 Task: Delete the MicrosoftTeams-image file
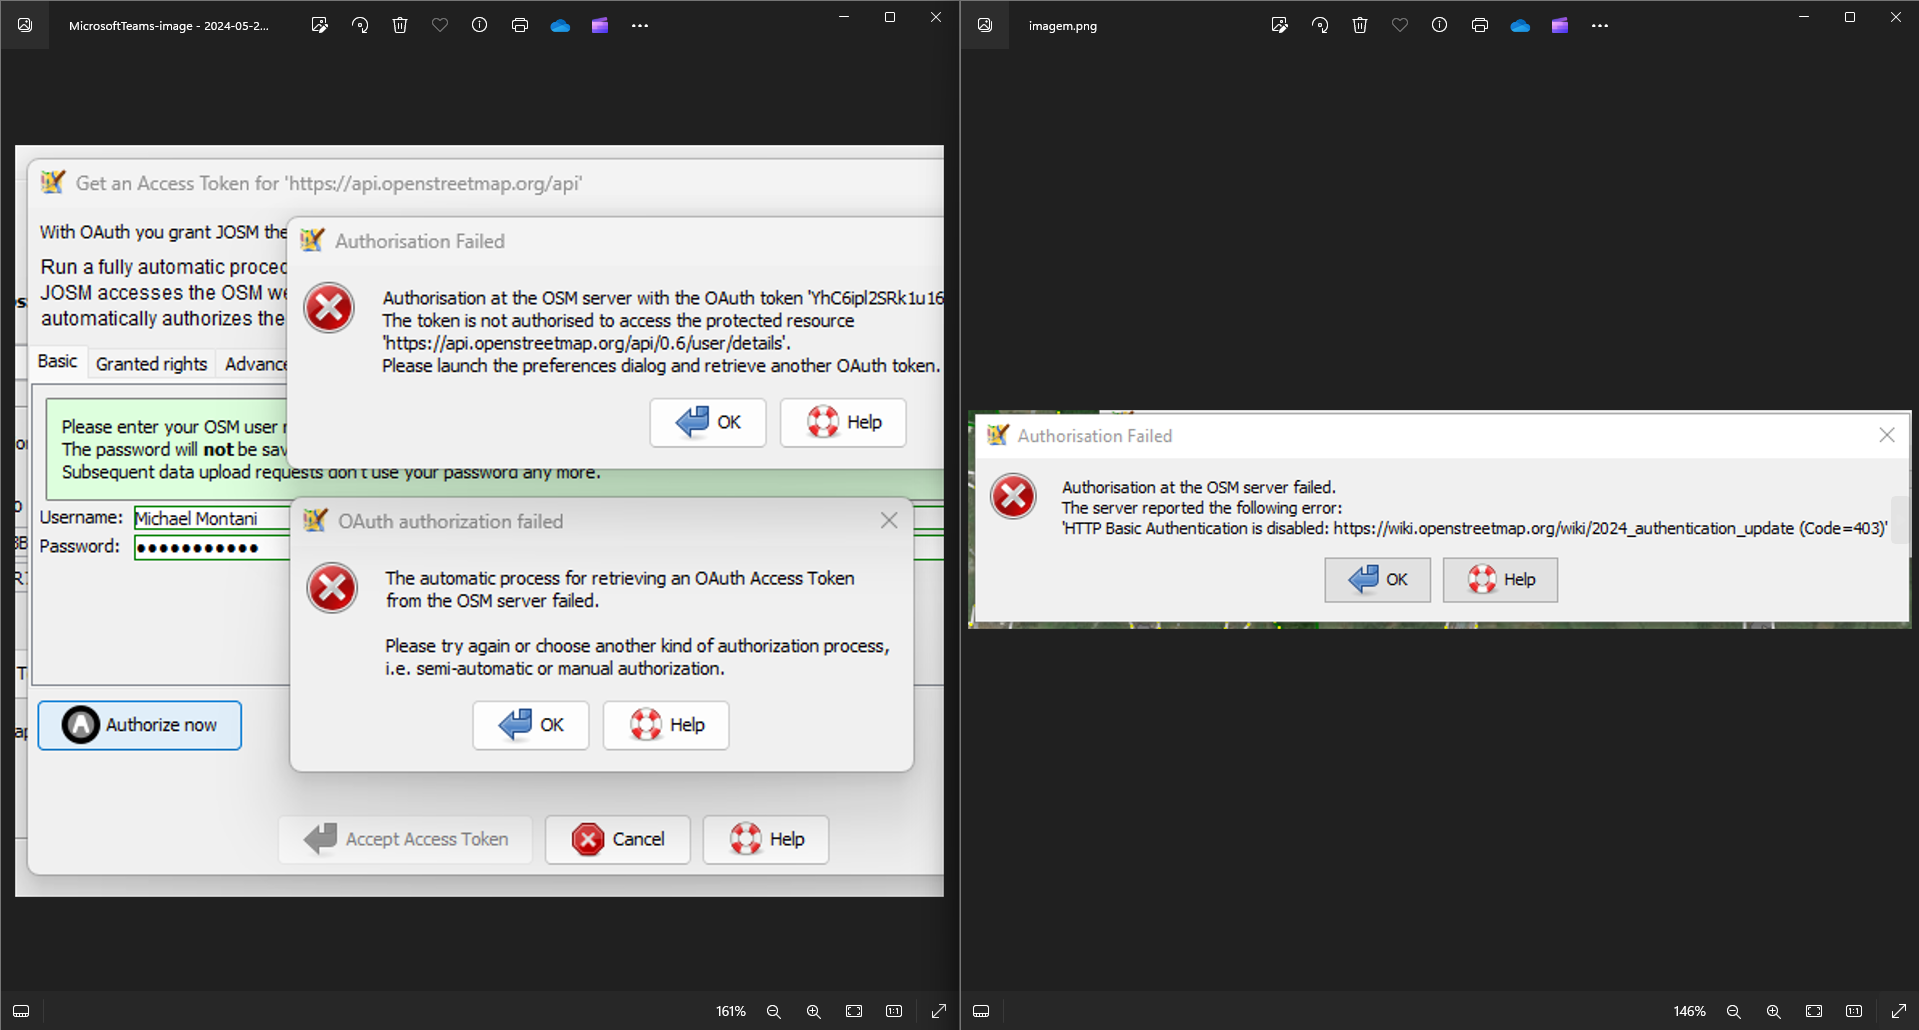coord(400,26)
